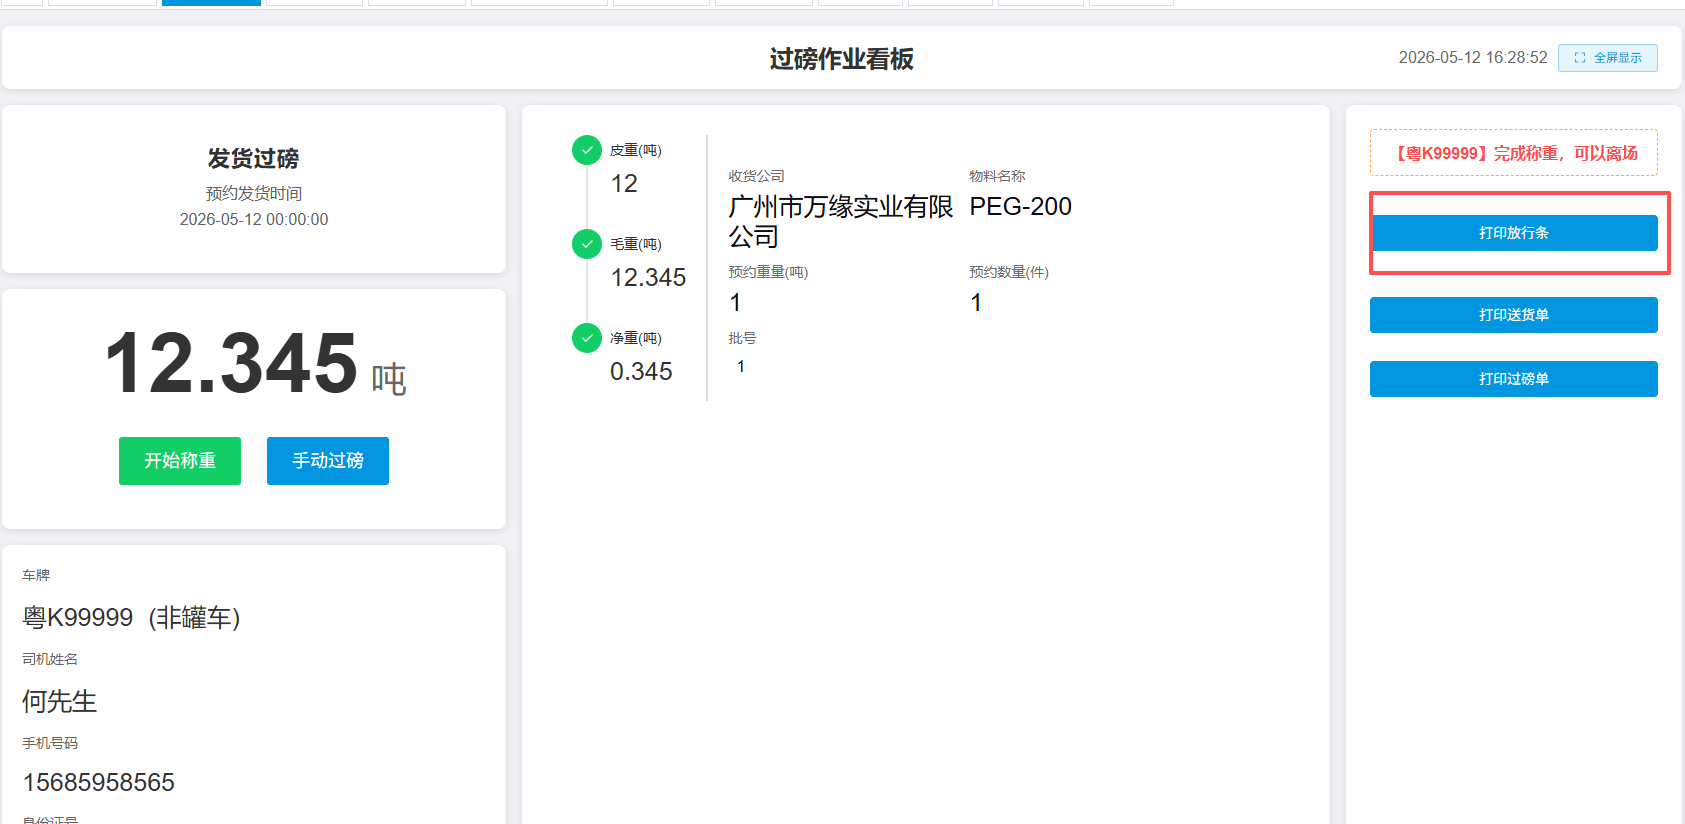Click the net weight value 0.345
Image resolution: width=1685 pixels, height=824 pixels.
point(641,371)
